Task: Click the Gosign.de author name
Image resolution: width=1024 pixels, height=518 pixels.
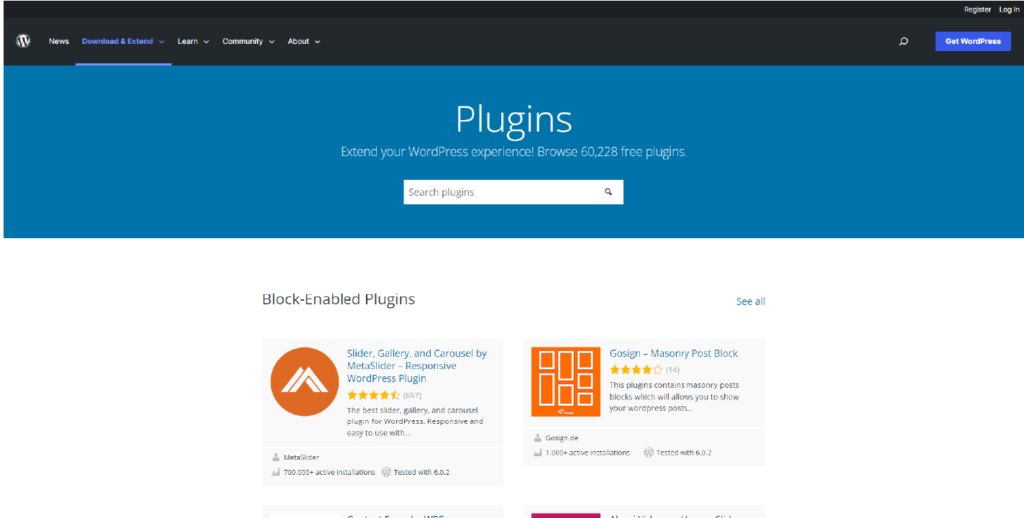Action: [562, 438]
